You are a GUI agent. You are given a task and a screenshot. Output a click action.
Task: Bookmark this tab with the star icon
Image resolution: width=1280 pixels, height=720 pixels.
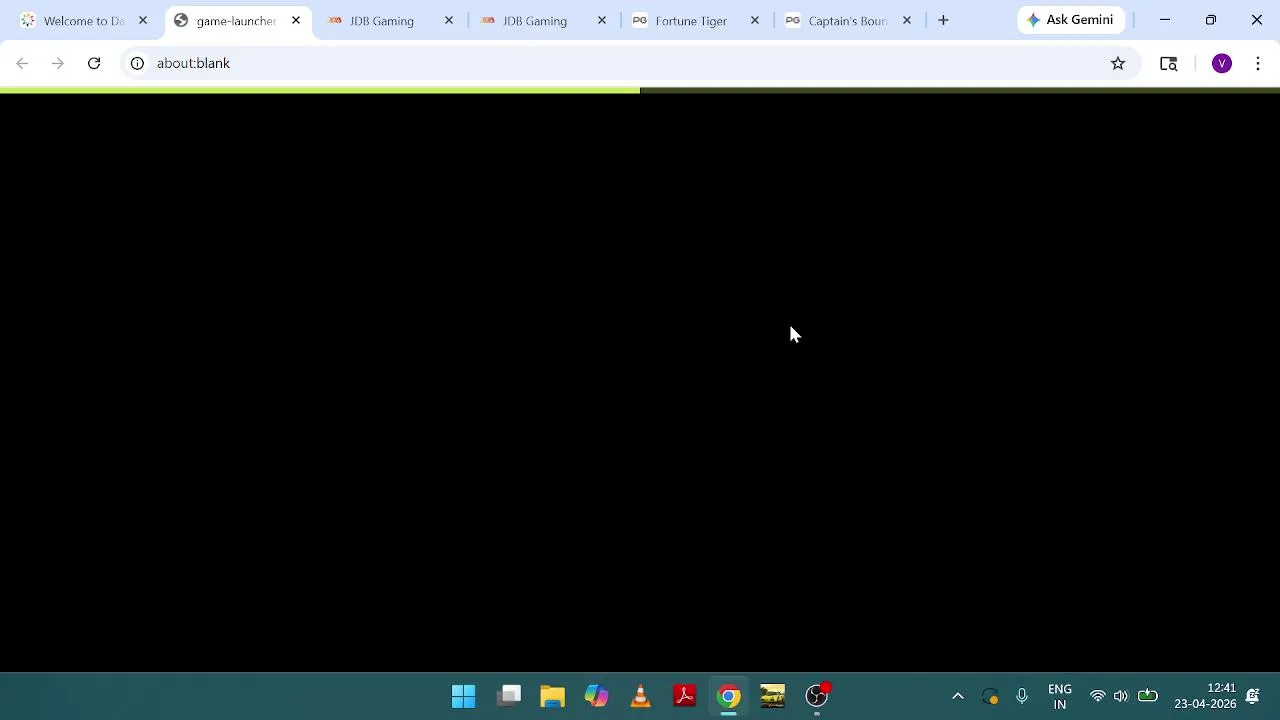[1118, 63]
